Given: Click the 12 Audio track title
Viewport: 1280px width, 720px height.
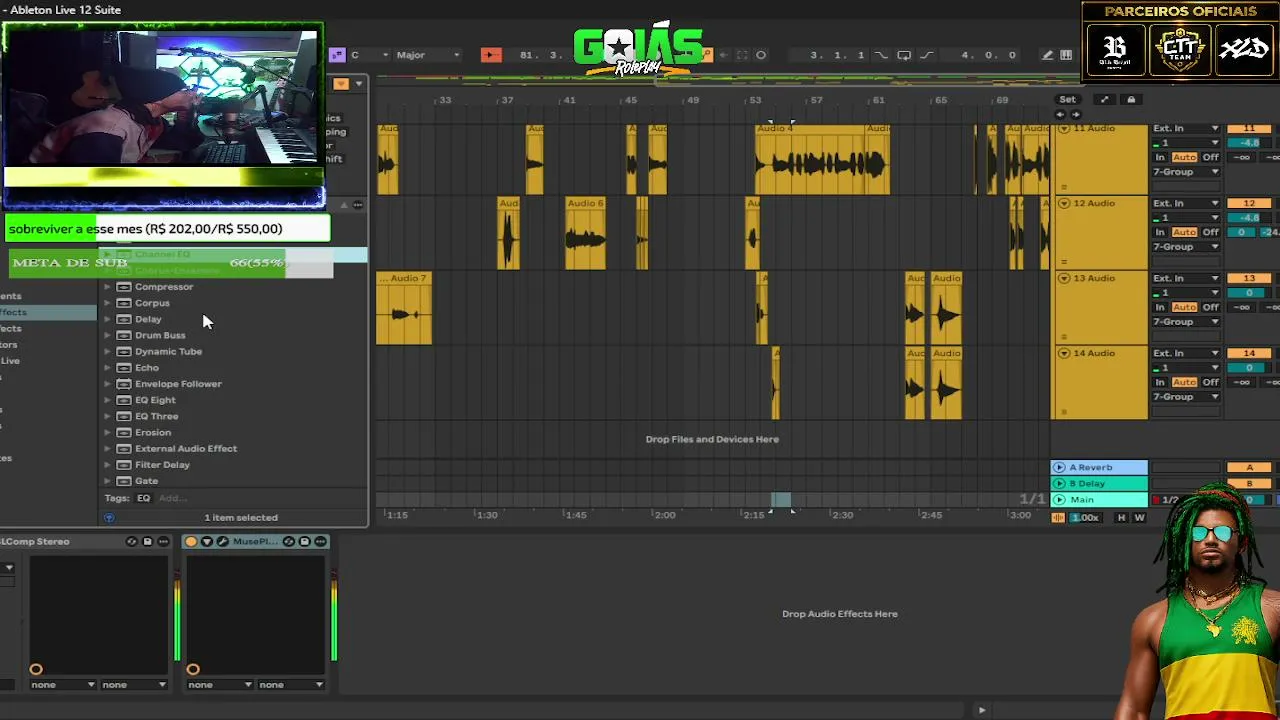Looking at the screenshot, I should tap(1094, 204).
